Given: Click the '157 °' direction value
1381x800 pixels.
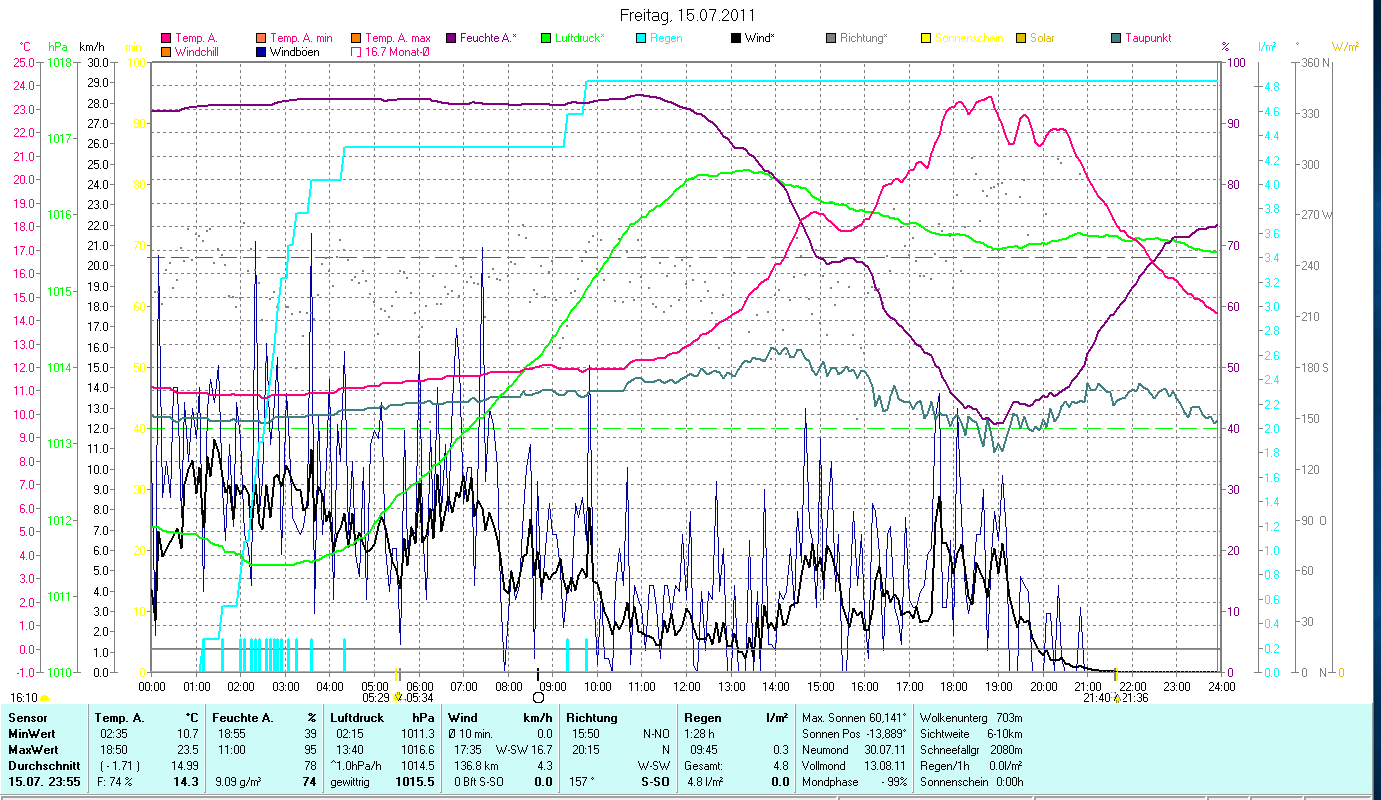Looking at the screenshot, I should click(582, 782).
